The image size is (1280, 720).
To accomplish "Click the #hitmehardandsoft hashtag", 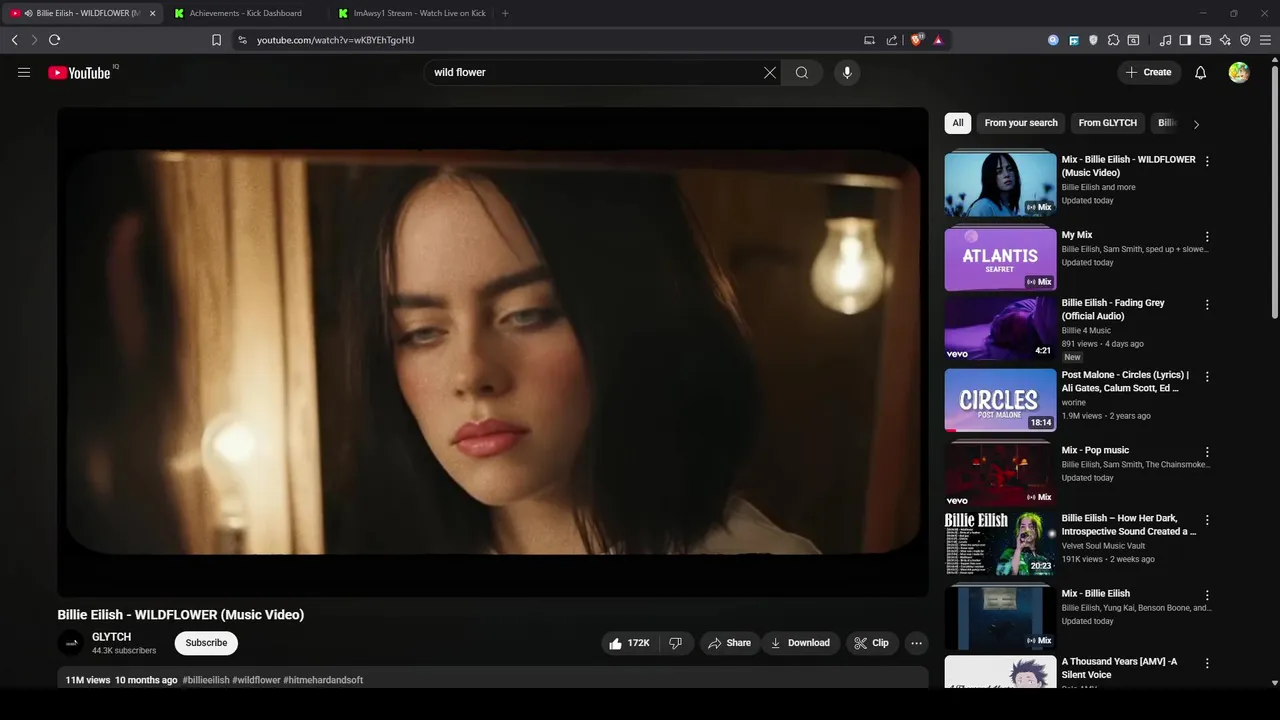I will pos(323,680).
